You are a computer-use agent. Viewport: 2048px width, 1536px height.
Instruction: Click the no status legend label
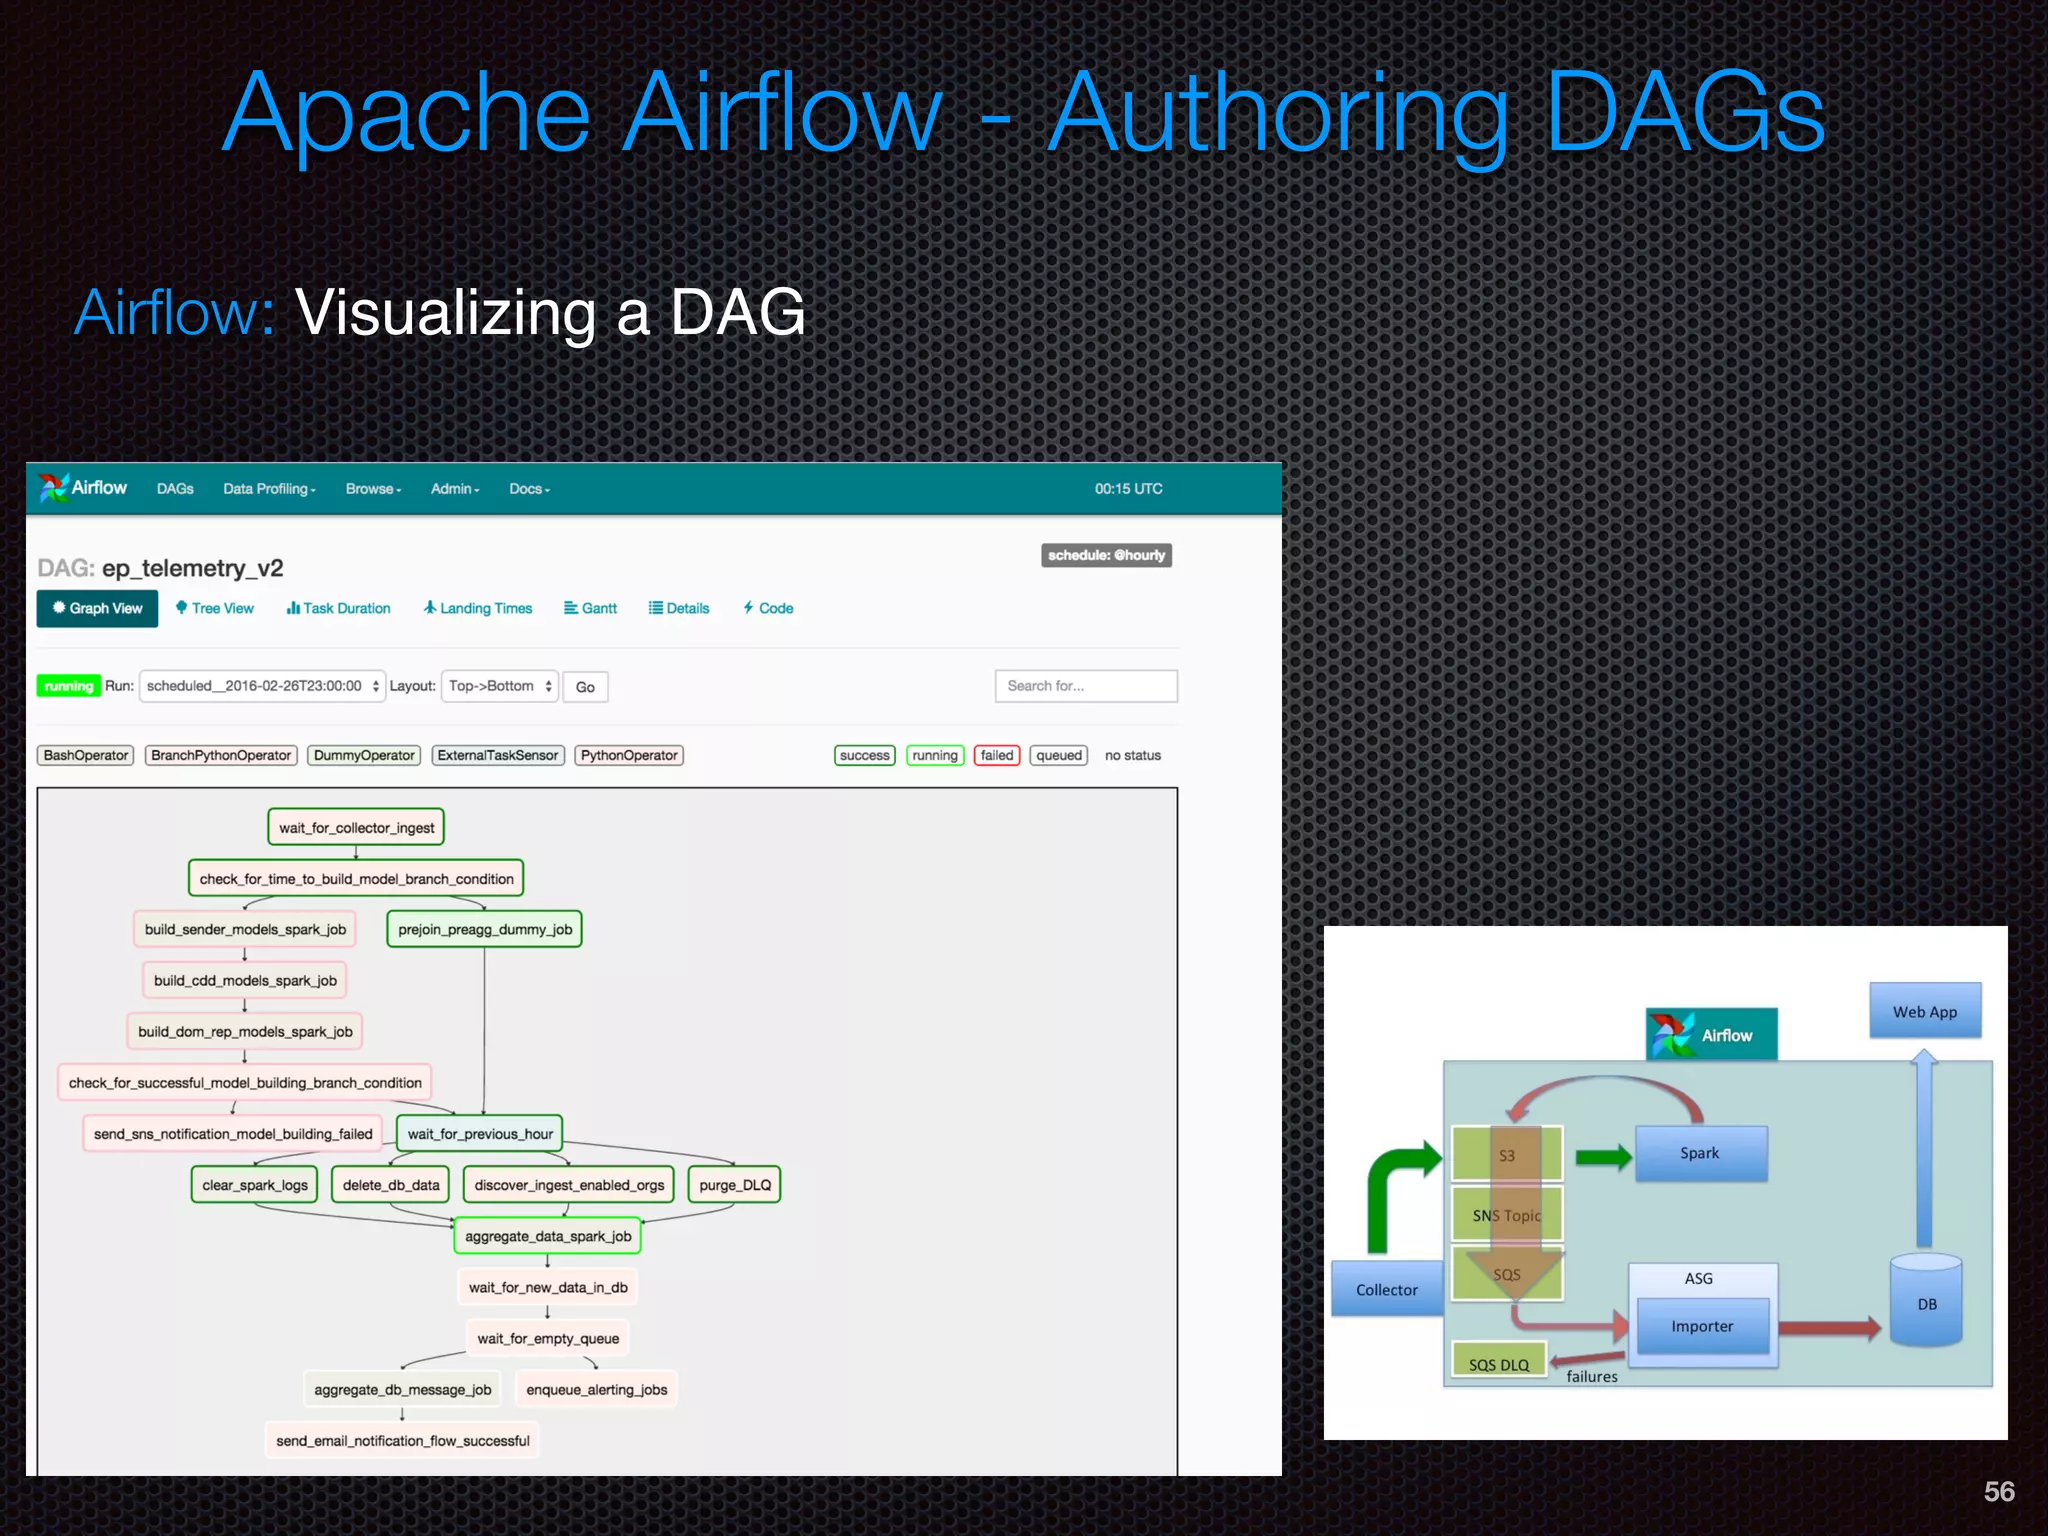click(1133, 755)
